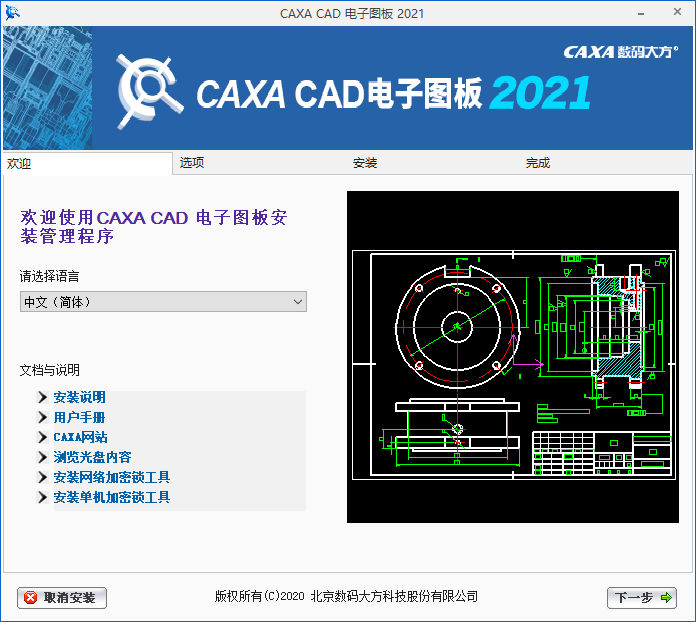Launch the 安装单机加密锁工具 link

111,498
